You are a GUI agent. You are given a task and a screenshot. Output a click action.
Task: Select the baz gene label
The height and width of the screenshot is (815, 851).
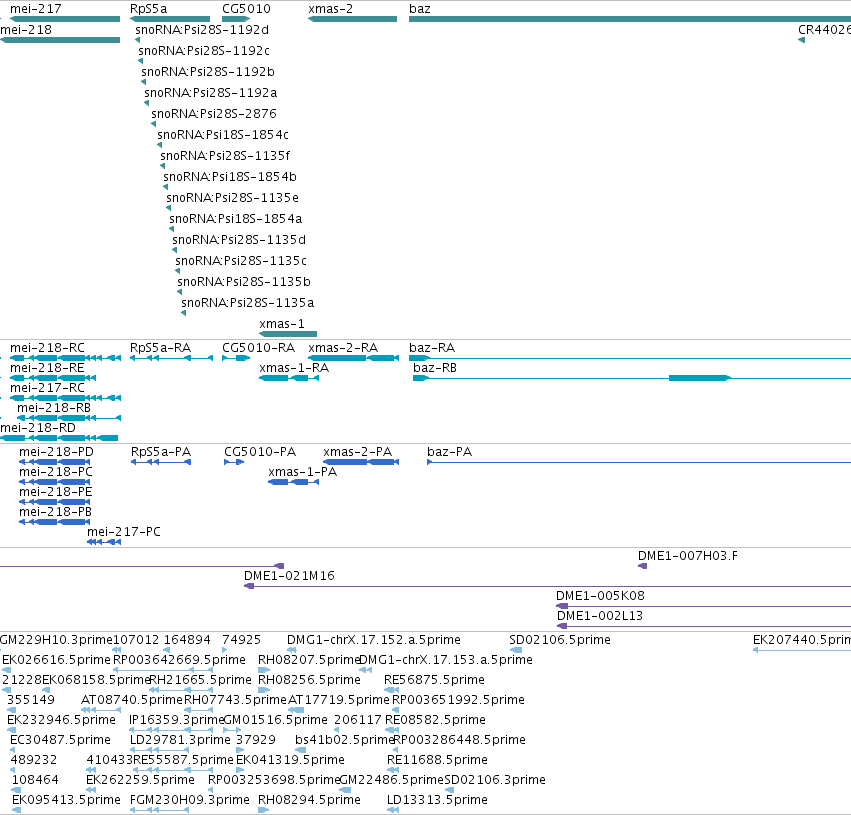(x=420, y=9)
